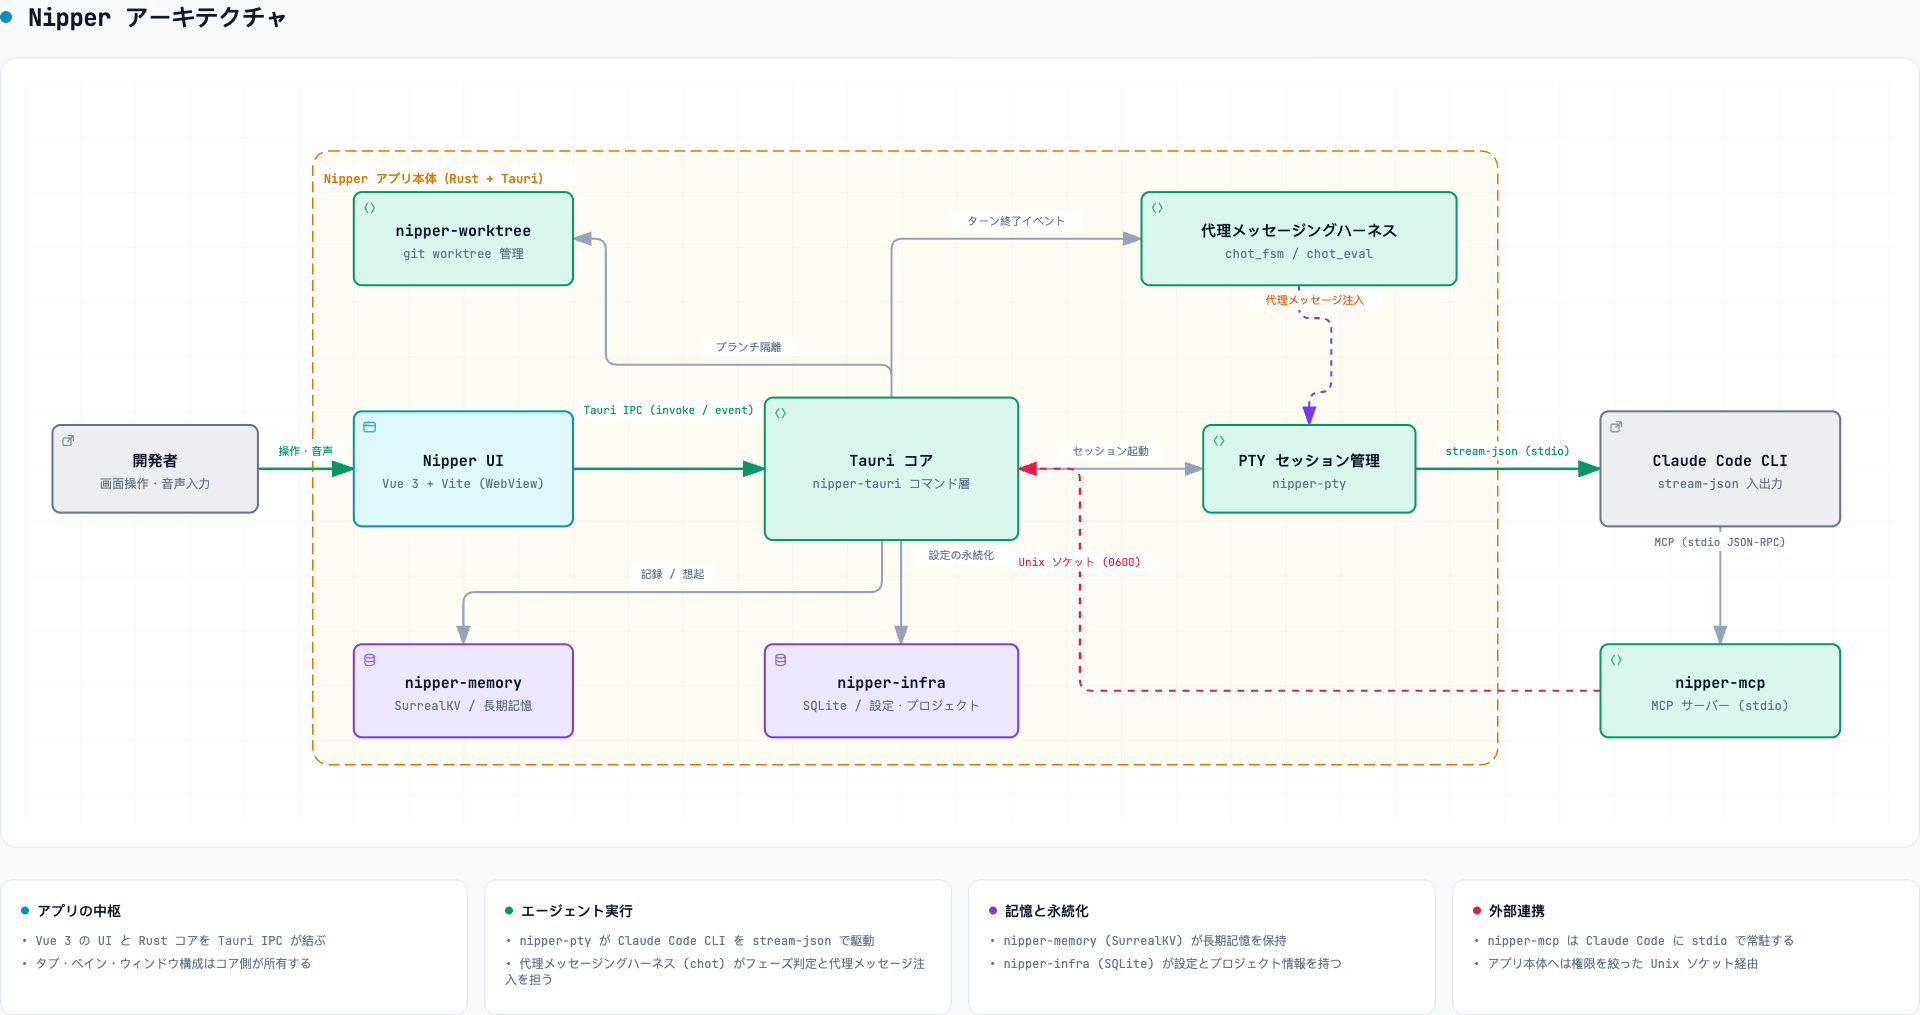Click the ターン終了イベント edge label

[1016, 221]
